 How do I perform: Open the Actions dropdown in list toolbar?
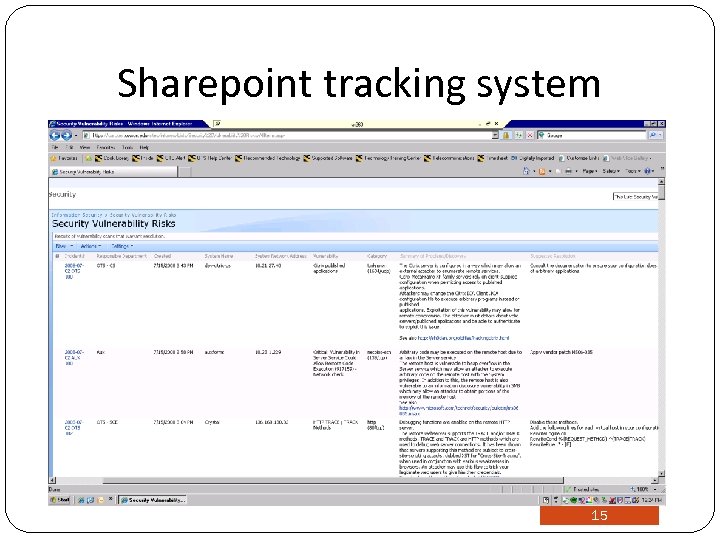[90, 247]
